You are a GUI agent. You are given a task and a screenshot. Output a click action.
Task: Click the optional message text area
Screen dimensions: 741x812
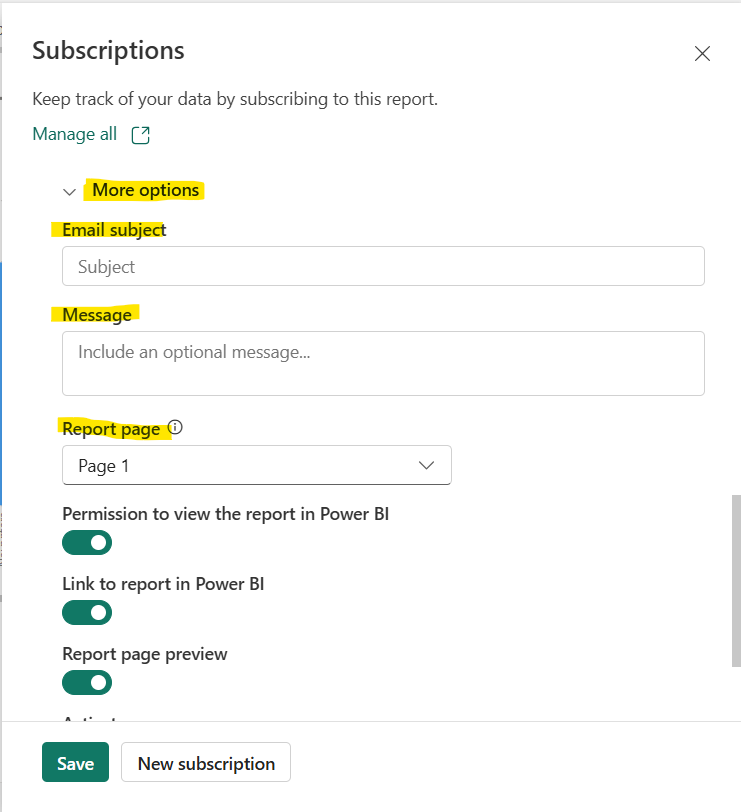click(x=383, y=363)
